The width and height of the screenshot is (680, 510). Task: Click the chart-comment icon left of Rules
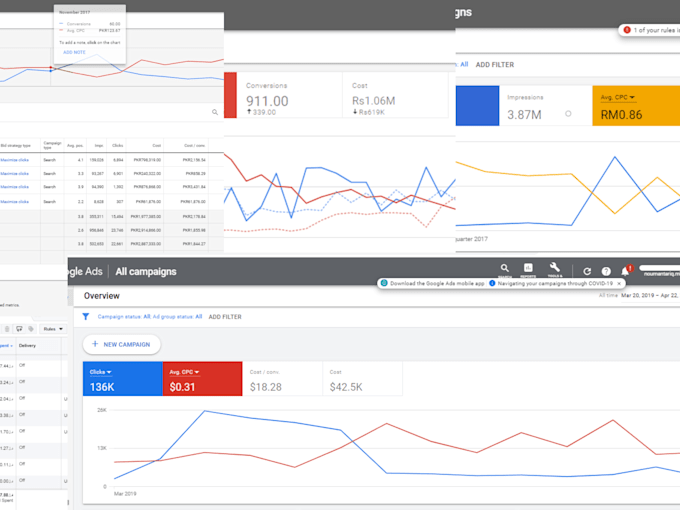[19, 329]
